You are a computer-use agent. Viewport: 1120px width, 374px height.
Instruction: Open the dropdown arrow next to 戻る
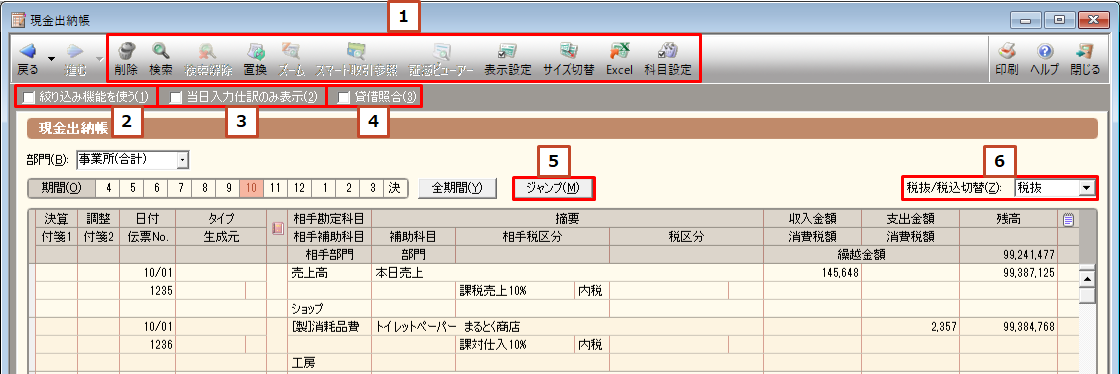(x=51, y=58)
